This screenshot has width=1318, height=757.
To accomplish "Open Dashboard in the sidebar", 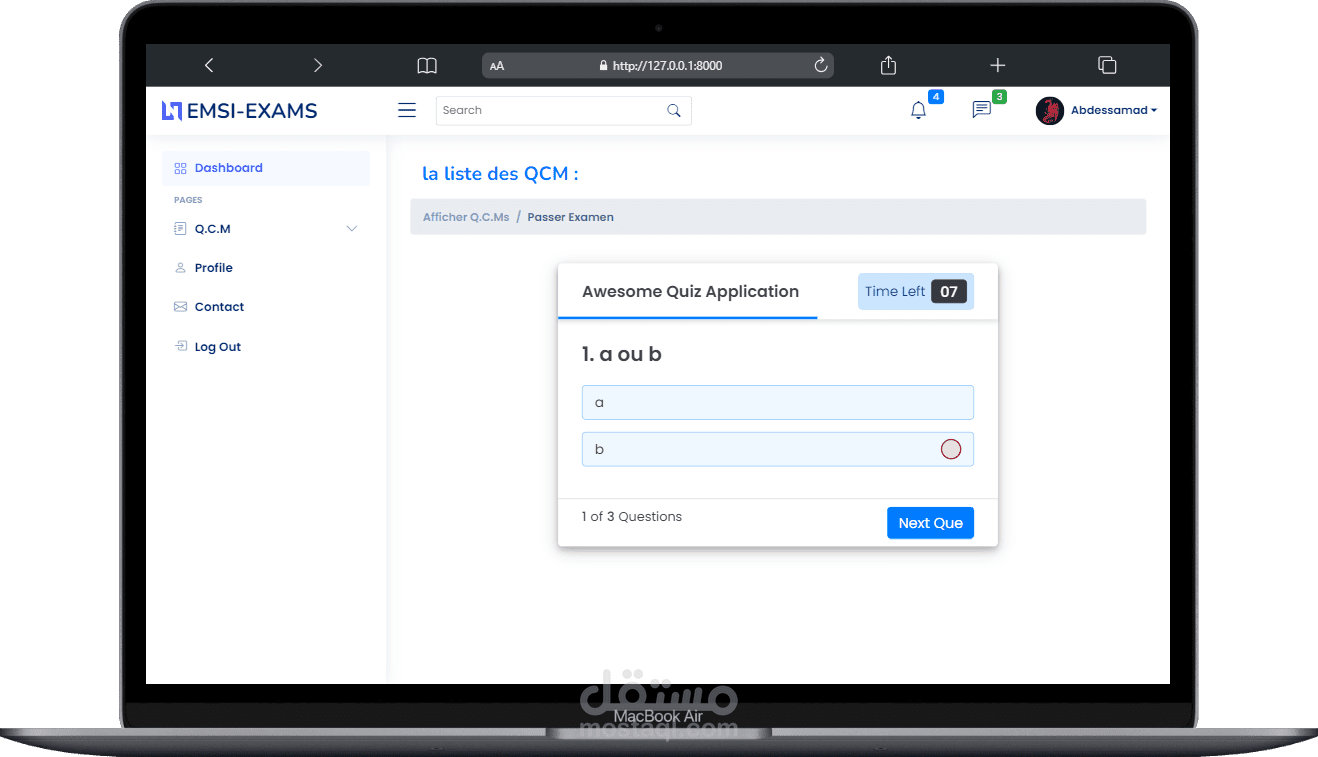I will coord(266,168).
